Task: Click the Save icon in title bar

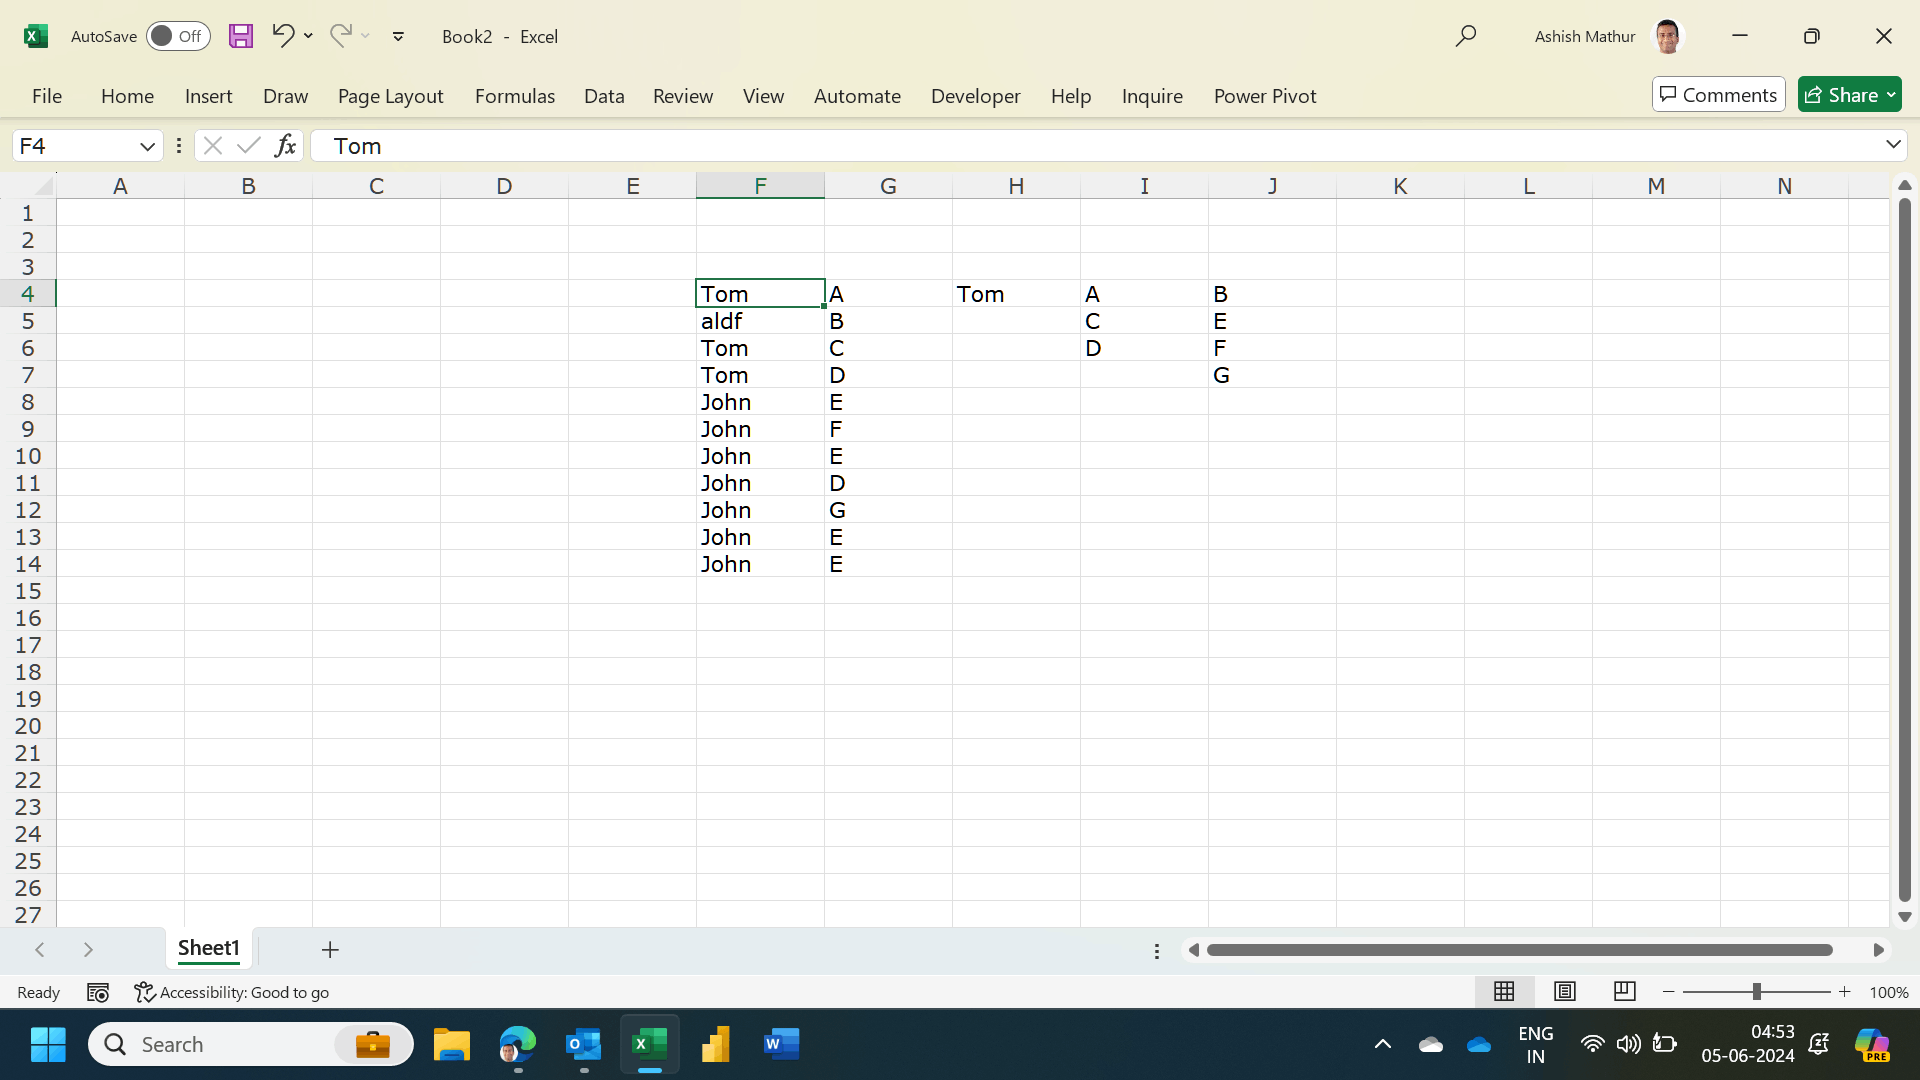Action: [x=241, y=36]
